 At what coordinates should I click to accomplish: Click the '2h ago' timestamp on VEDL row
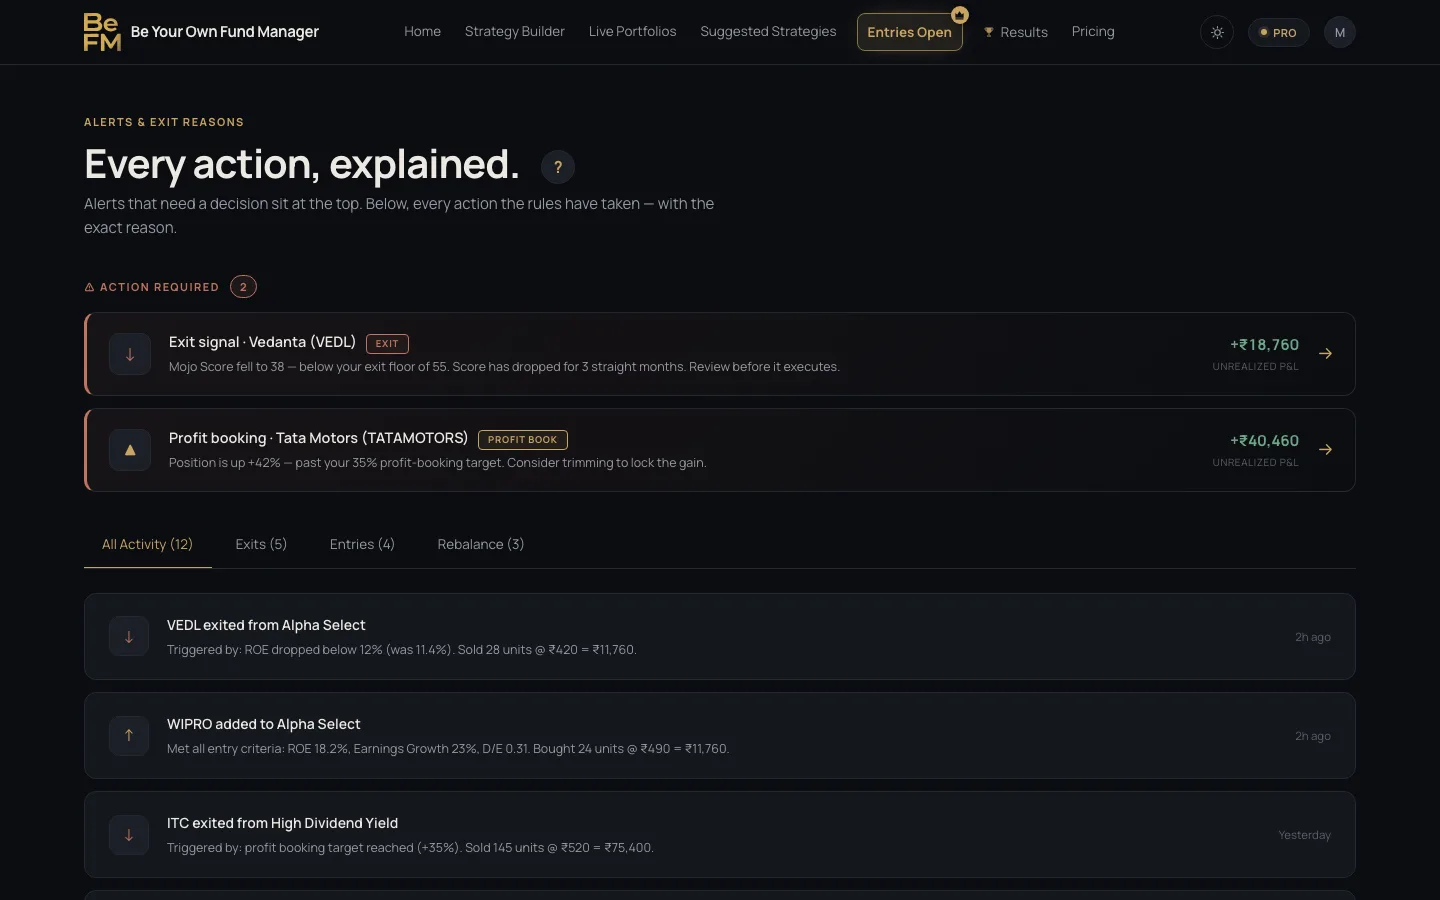(x=1313, y=637)
